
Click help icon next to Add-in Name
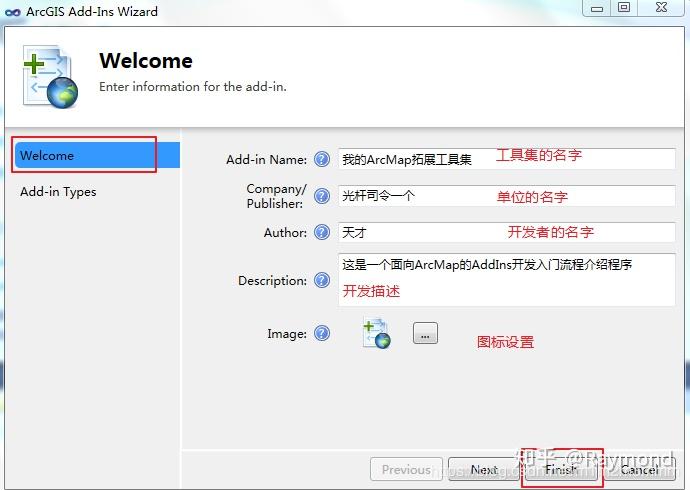point(322,159)
